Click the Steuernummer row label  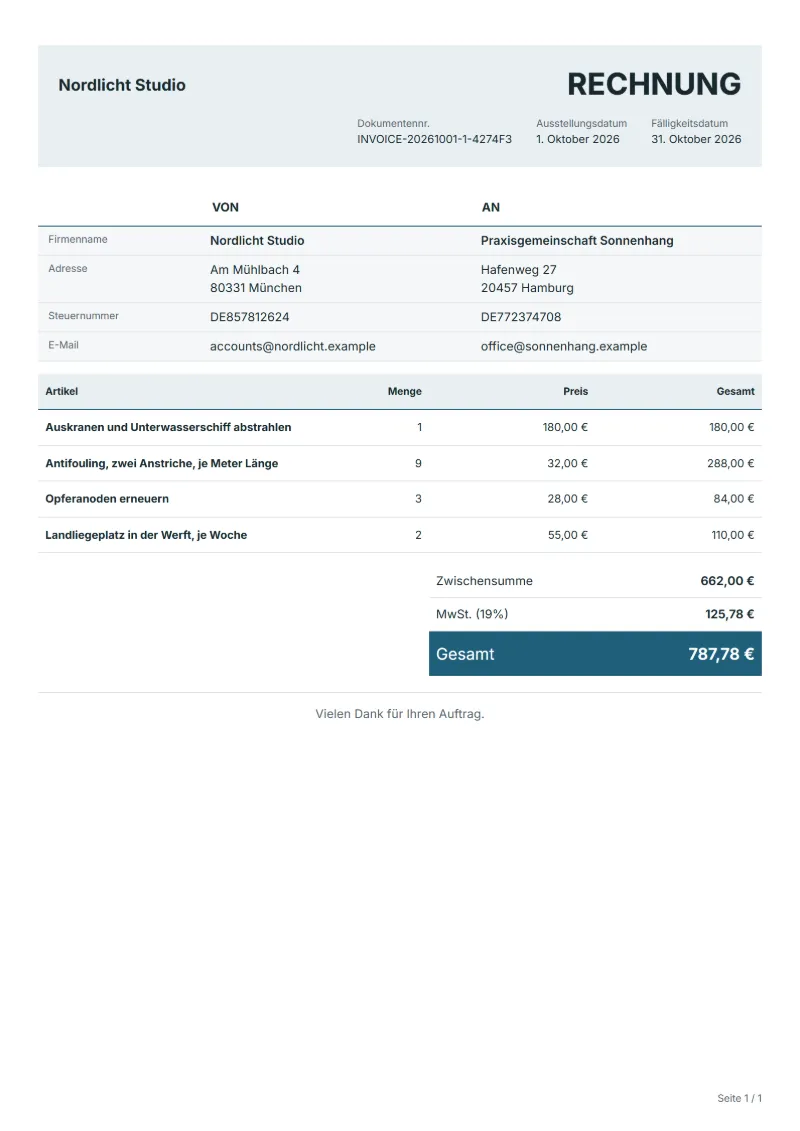point(84,316)
